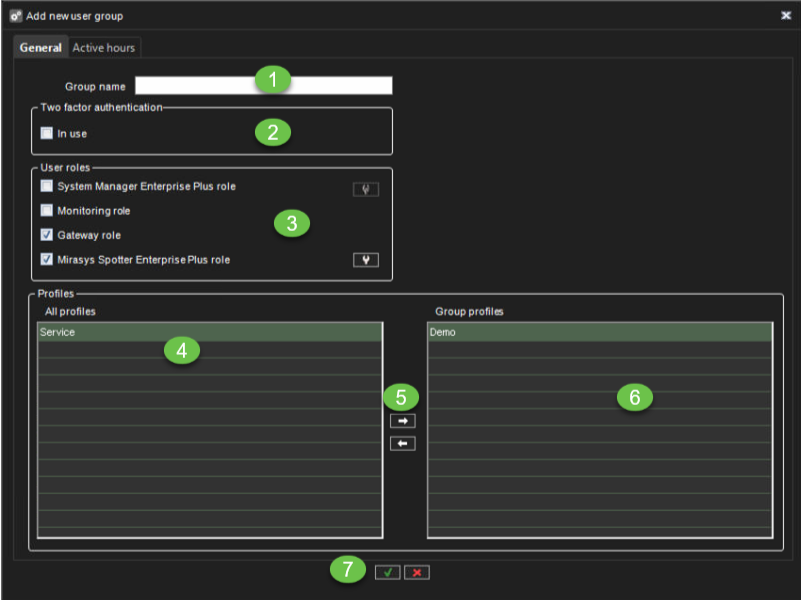Uncheck the Gateway role checkbox
Screen dimensions: 802x600
(x=46, y=235)
